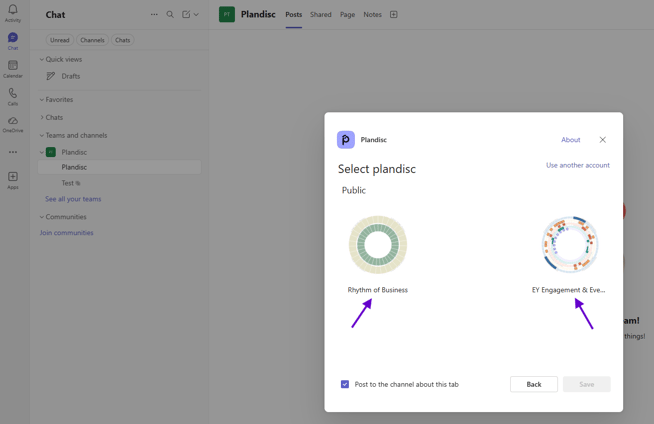This screenshot has height=424, width=654.
Task: Expand the Chats section
Action: 42,118
